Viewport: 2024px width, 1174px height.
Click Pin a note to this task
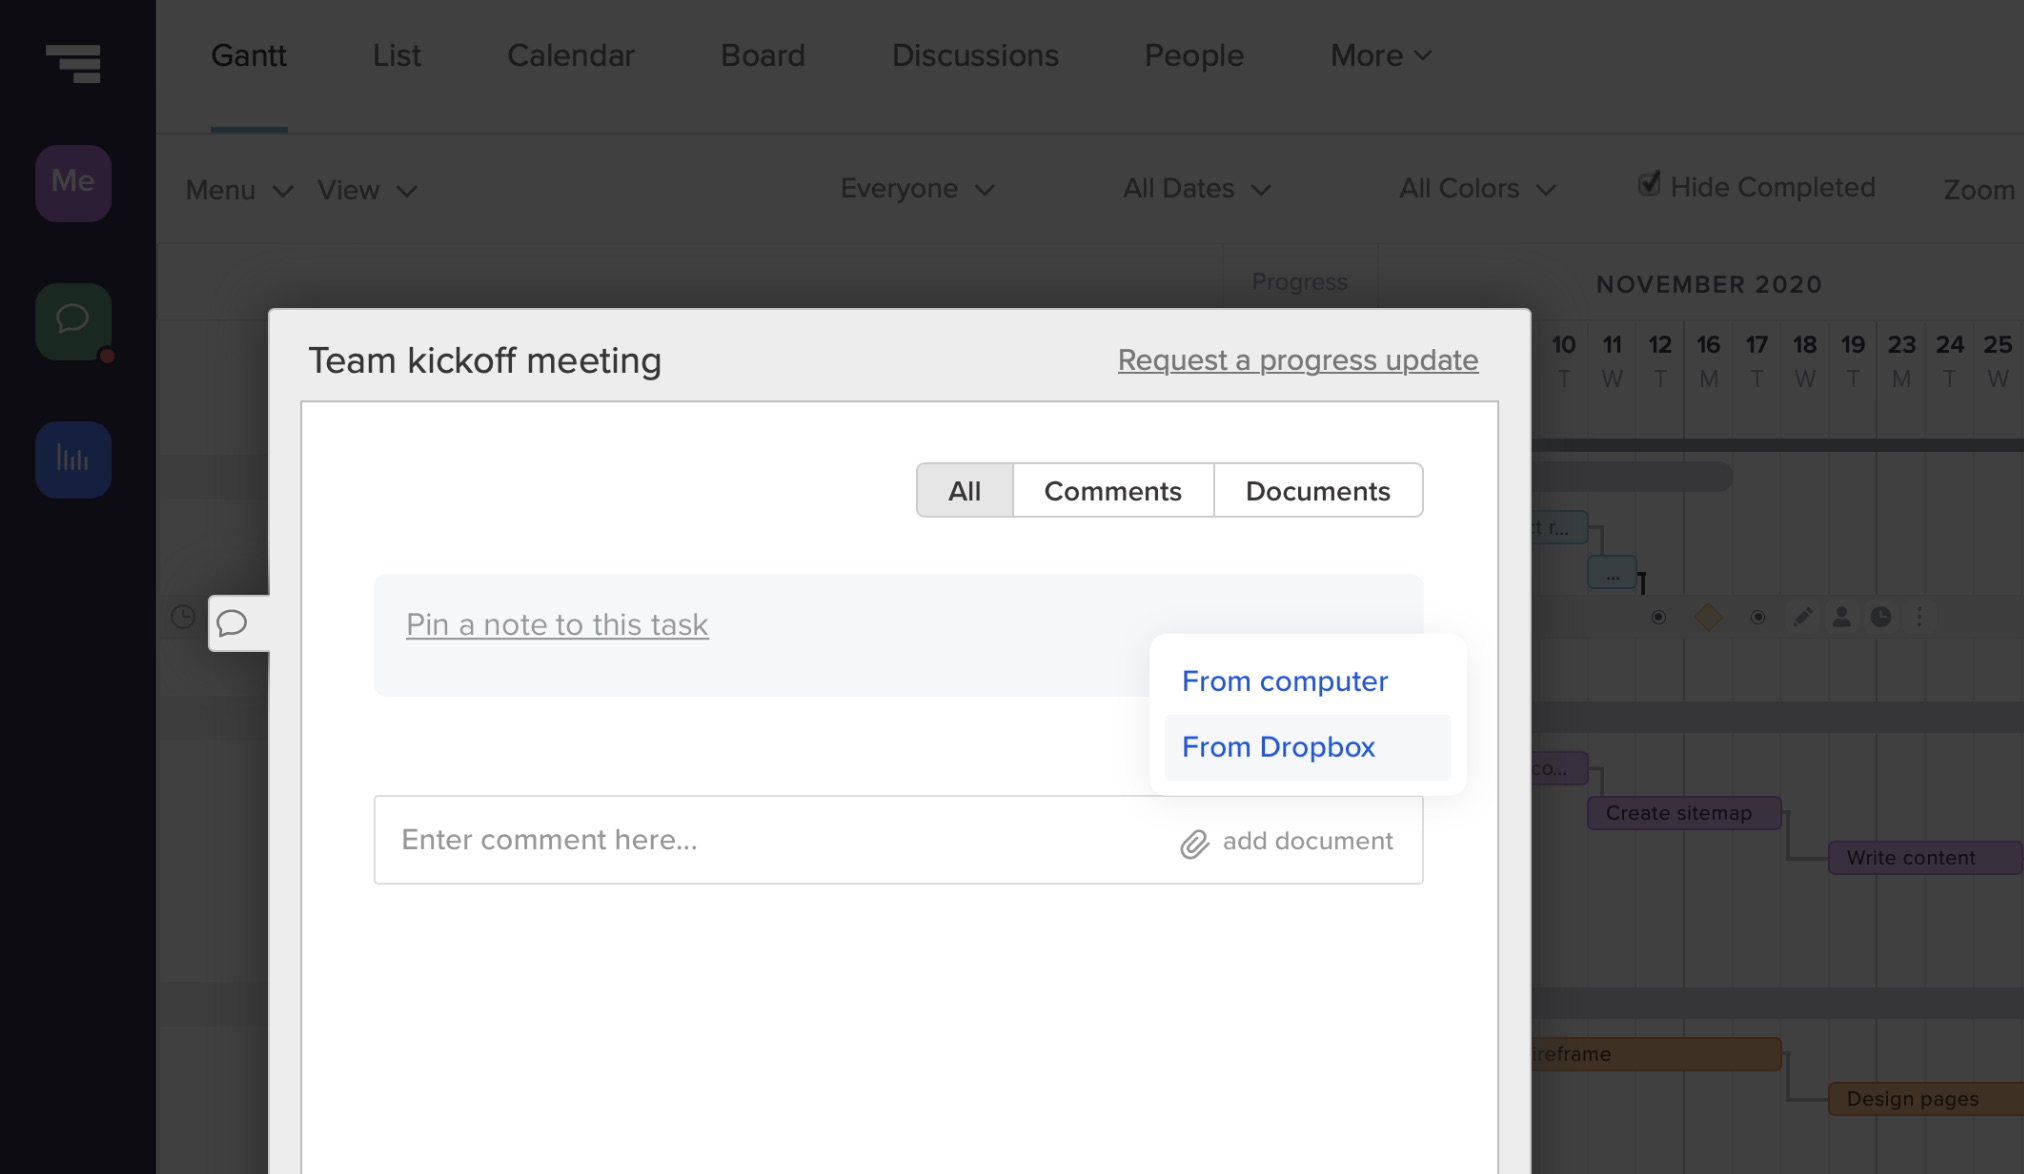(556, 623)
